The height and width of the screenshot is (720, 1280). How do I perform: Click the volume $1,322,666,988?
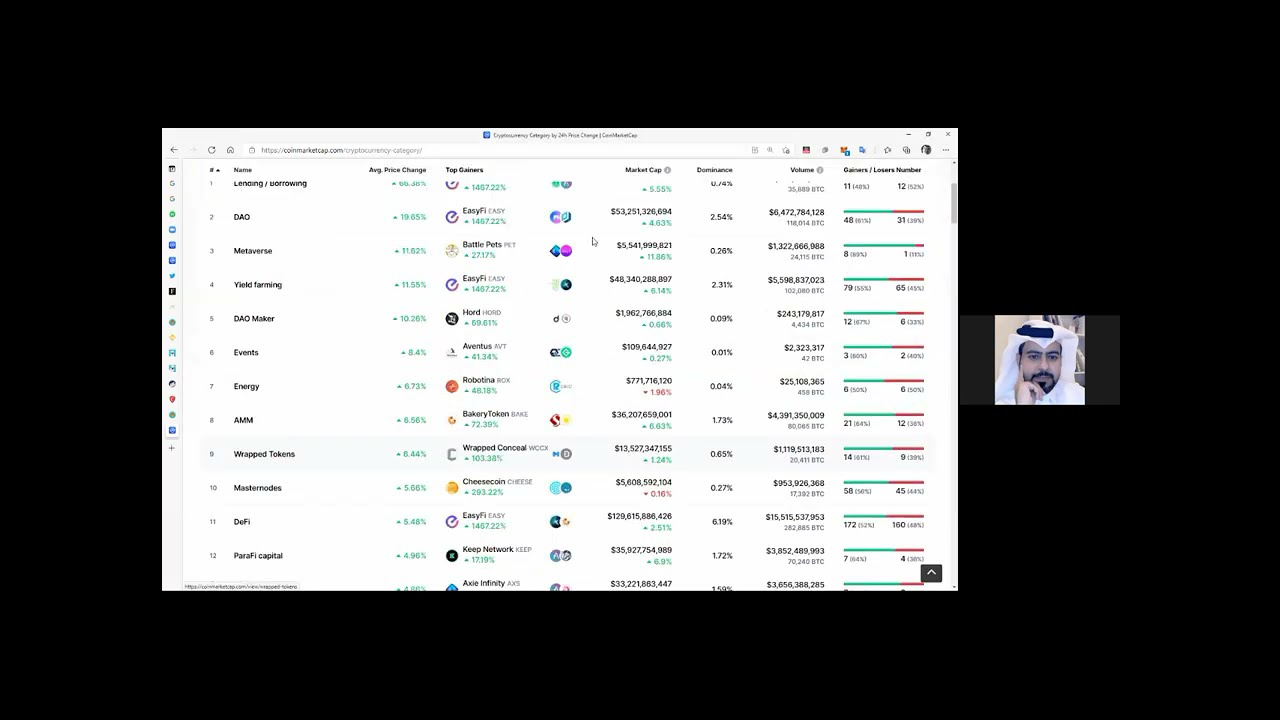pyautogui.click(x=796, y=246)
